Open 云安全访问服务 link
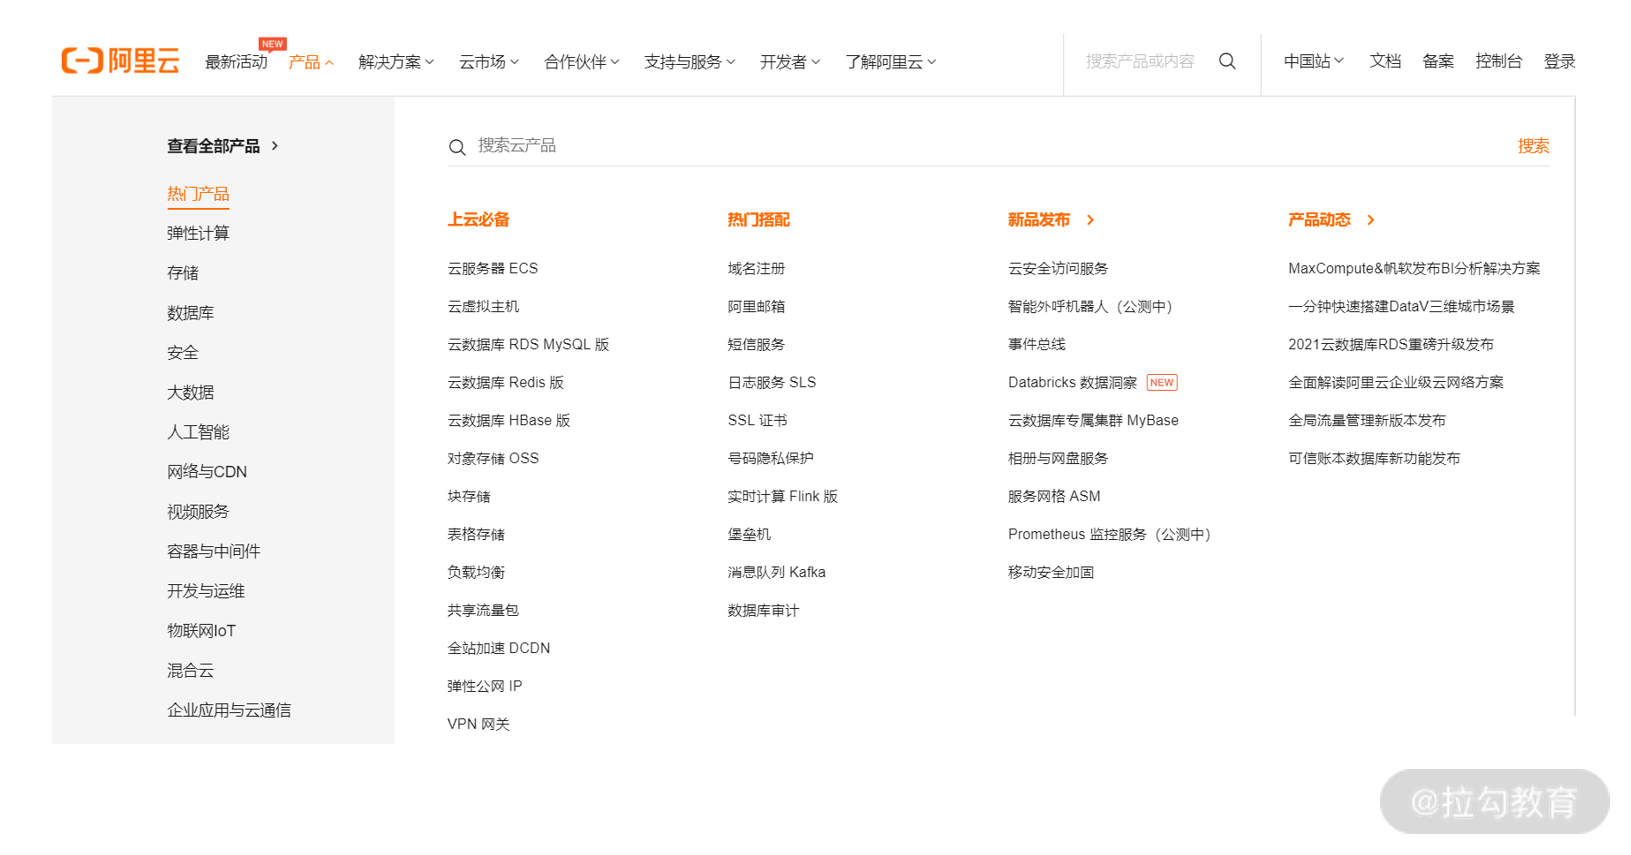The width and height of the screenshot is (1631, 855). click(x=1058, y=268)
